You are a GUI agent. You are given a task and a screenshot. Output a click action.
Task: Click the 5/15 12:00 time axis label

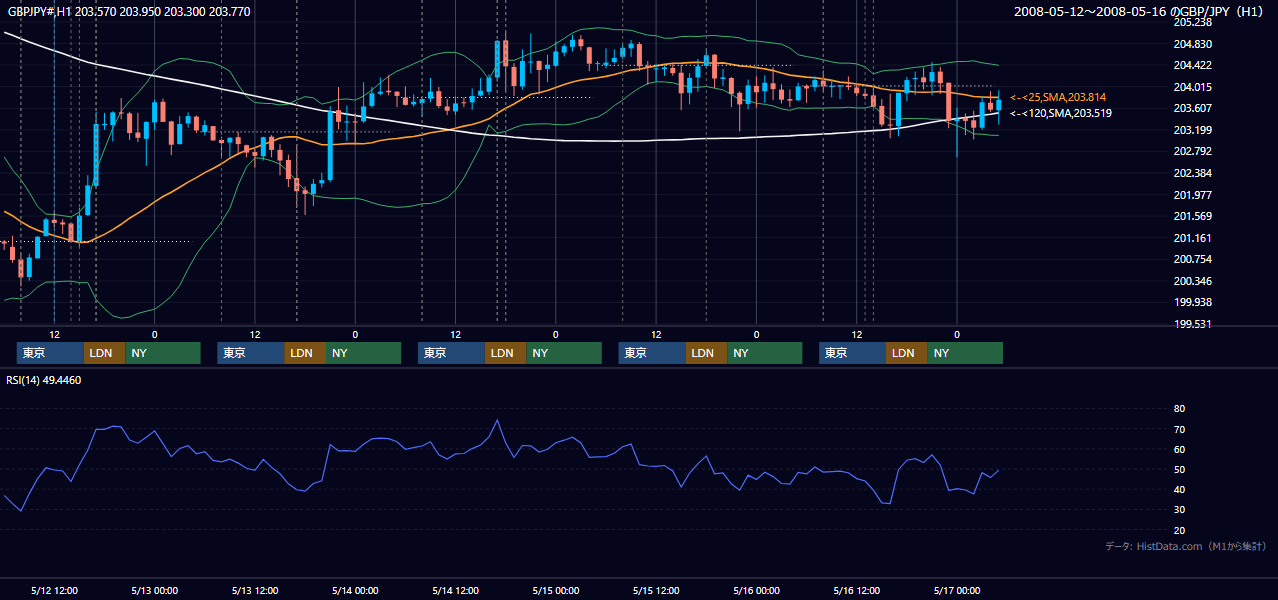click(656, 590)
